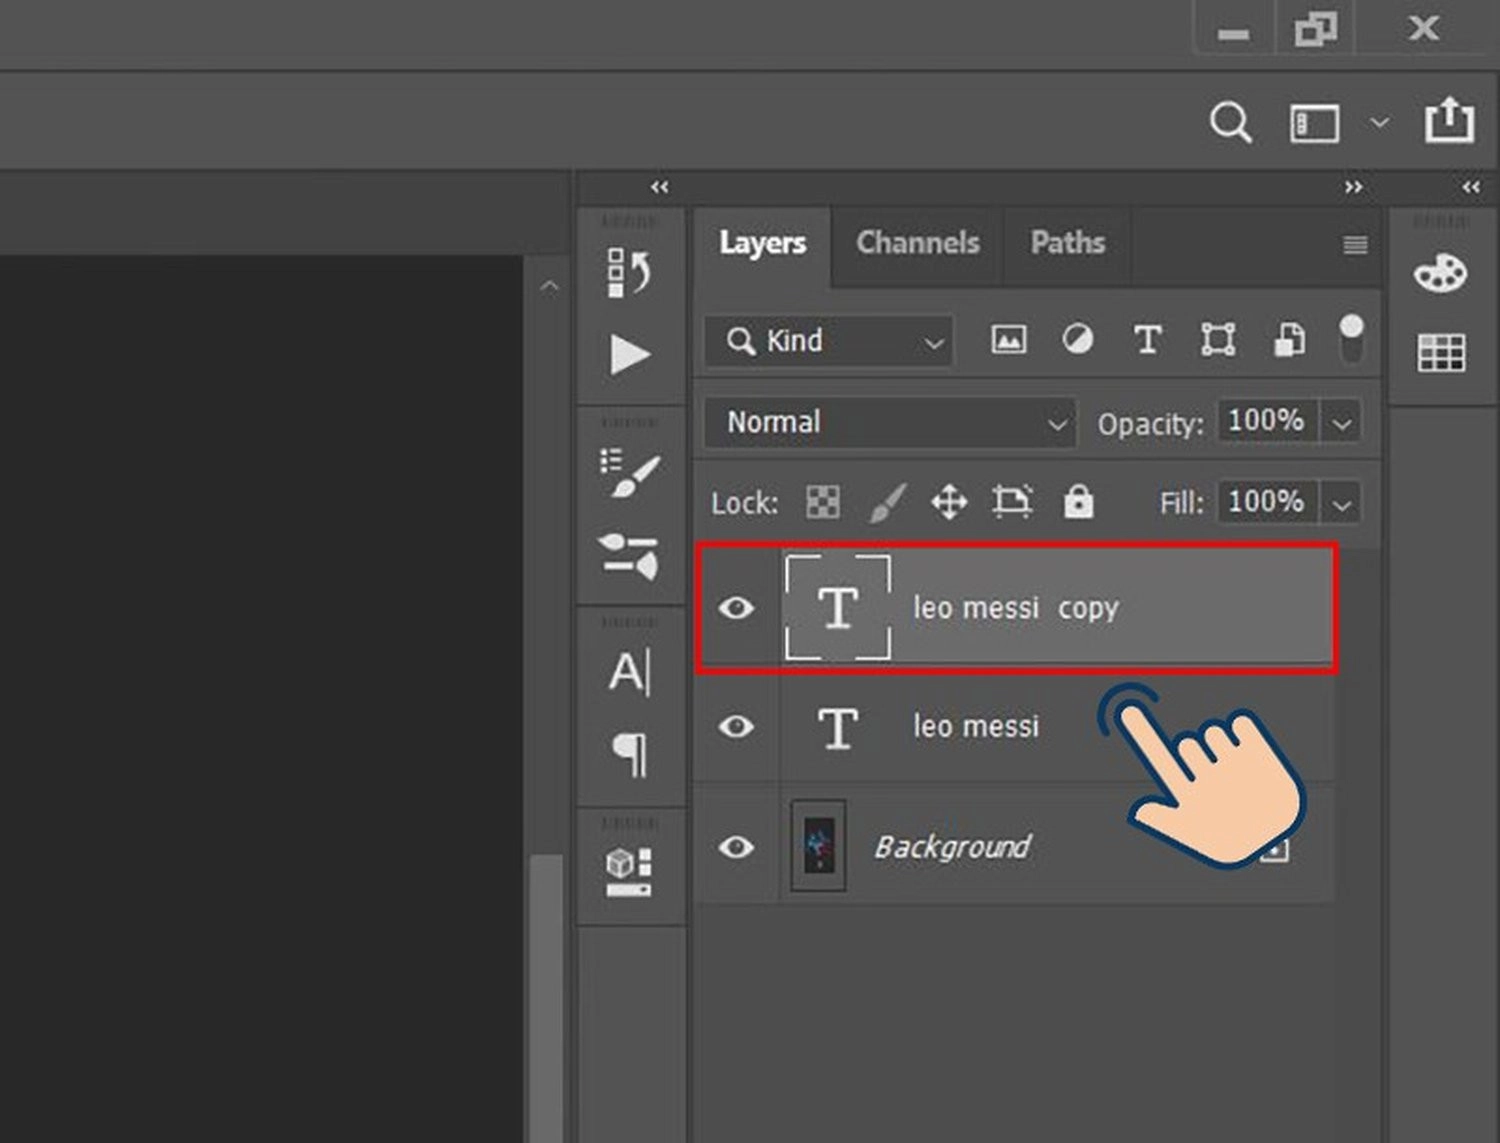
Task: Lock position move icon
Action: coord(949,502)
